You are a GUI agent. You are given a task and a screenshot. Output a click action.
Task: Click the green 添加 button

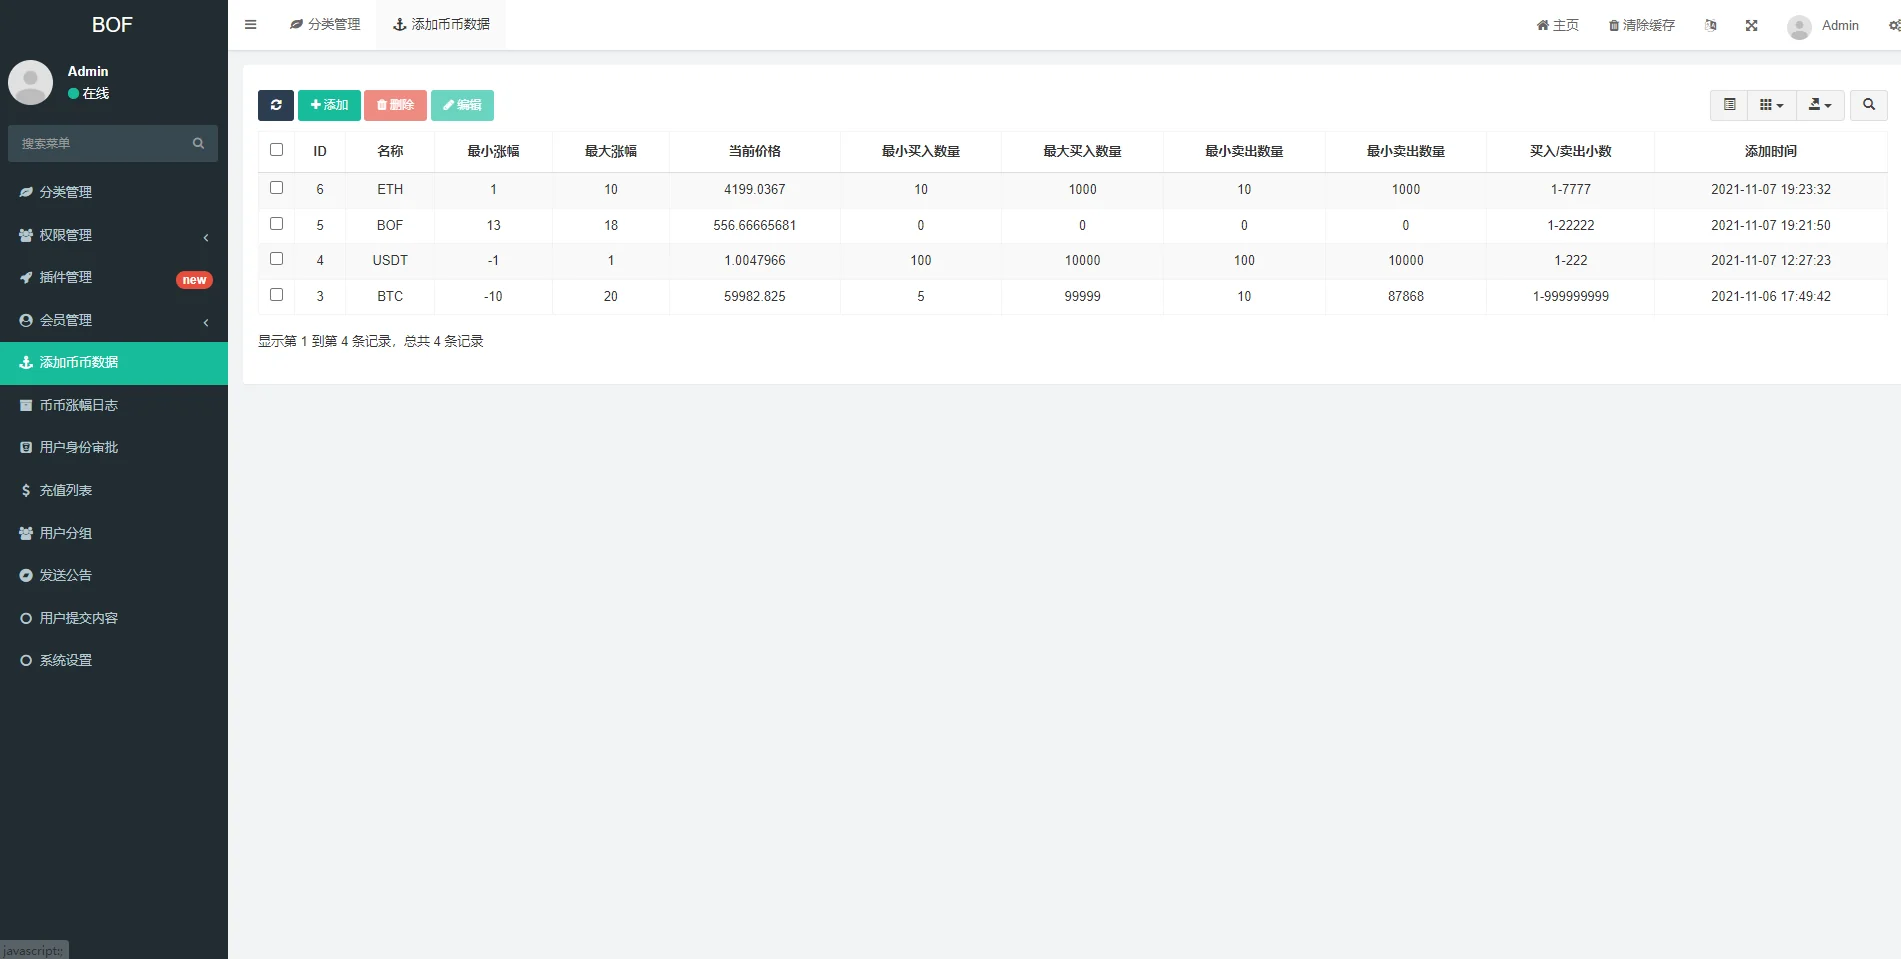coord(329,105)
